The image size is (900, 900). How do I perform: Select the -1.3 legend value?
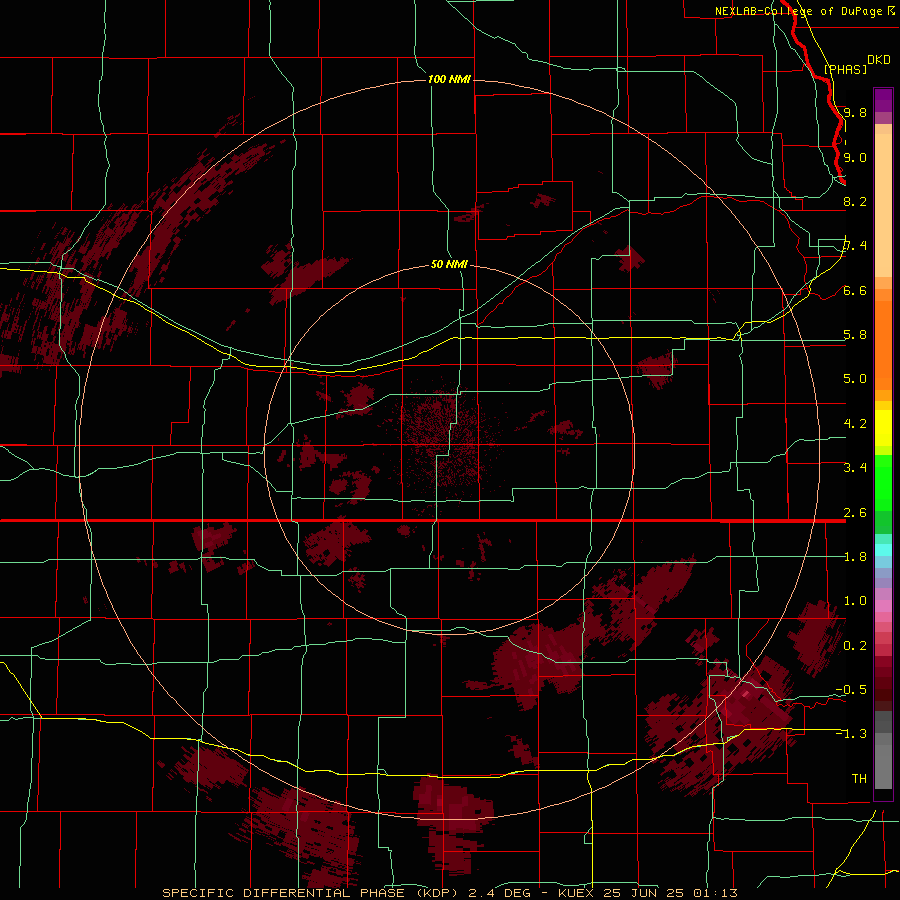851,734
